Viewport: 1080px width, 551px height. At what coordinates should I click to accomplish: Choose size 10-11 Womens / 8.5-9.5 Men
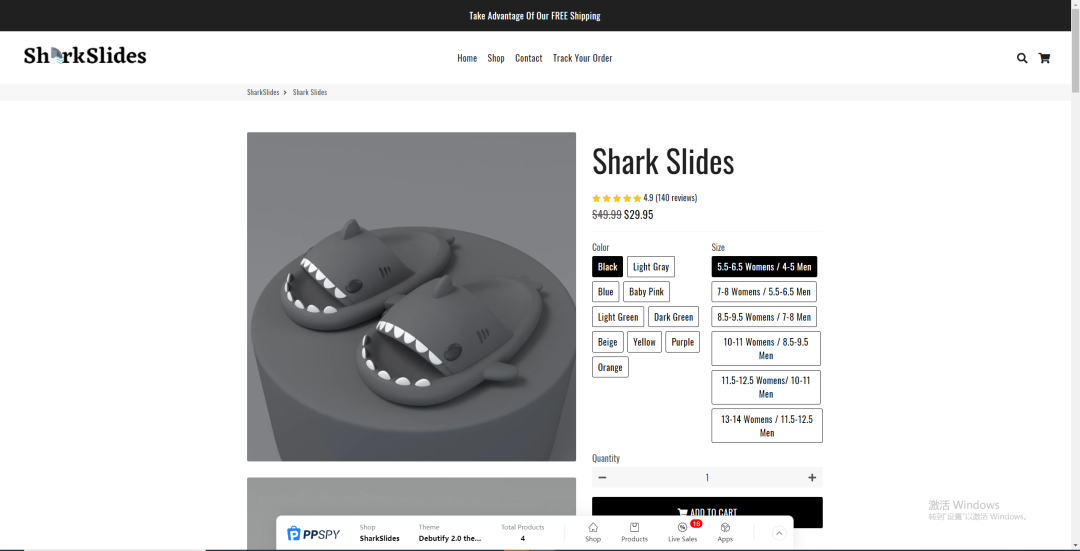(x=766, y=349)
